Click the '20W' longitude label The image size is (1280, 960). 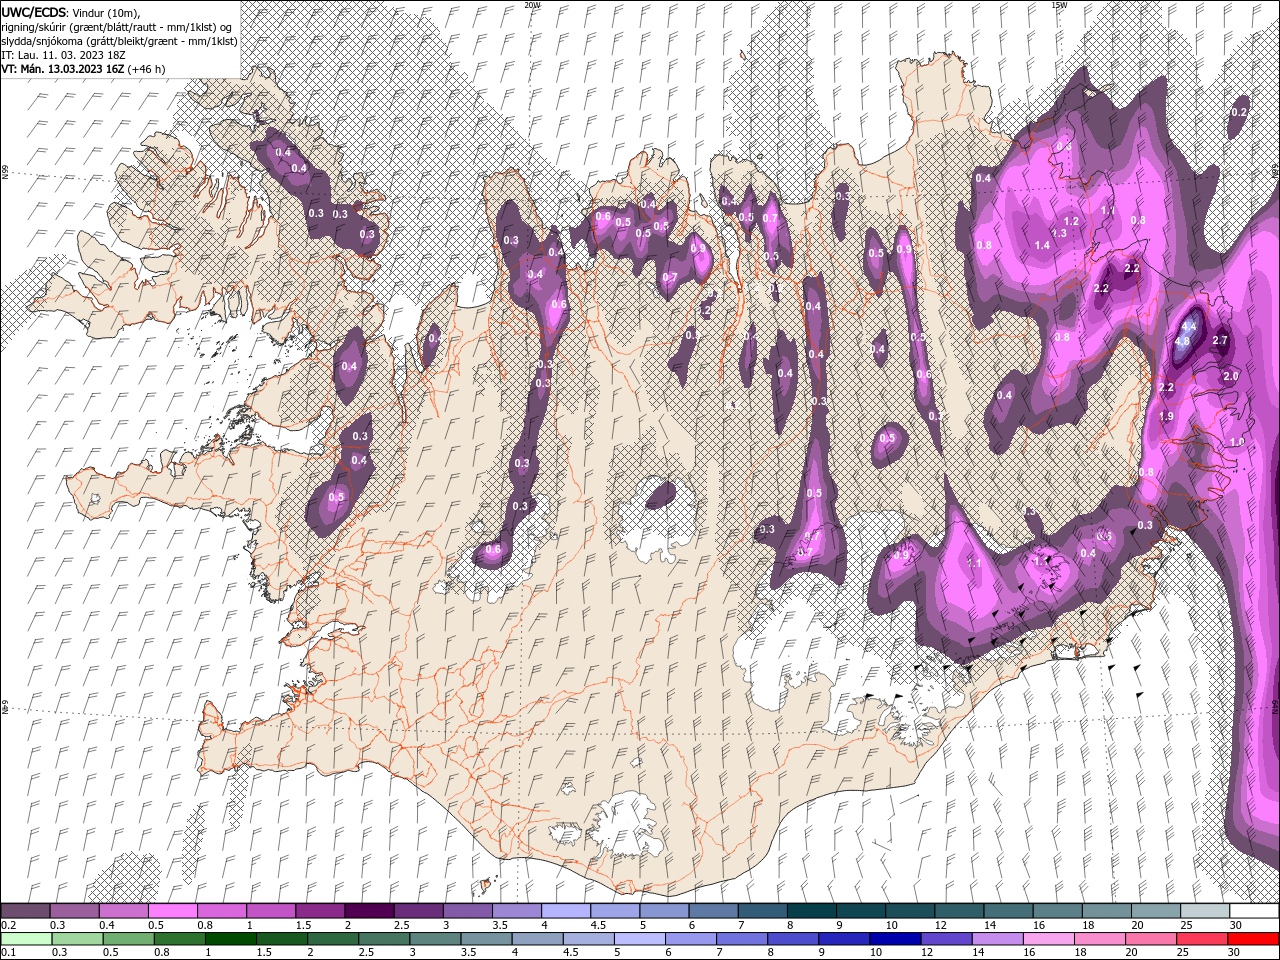(x=532, y=5)
